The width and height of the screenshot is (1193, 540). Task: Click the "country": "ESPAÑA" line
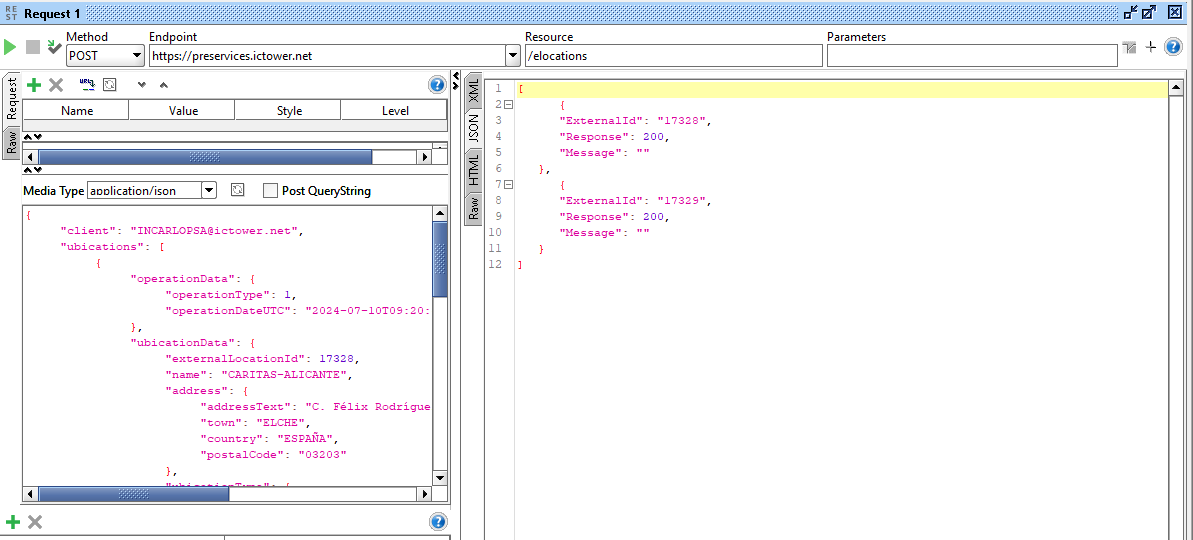tap(268, 438)
